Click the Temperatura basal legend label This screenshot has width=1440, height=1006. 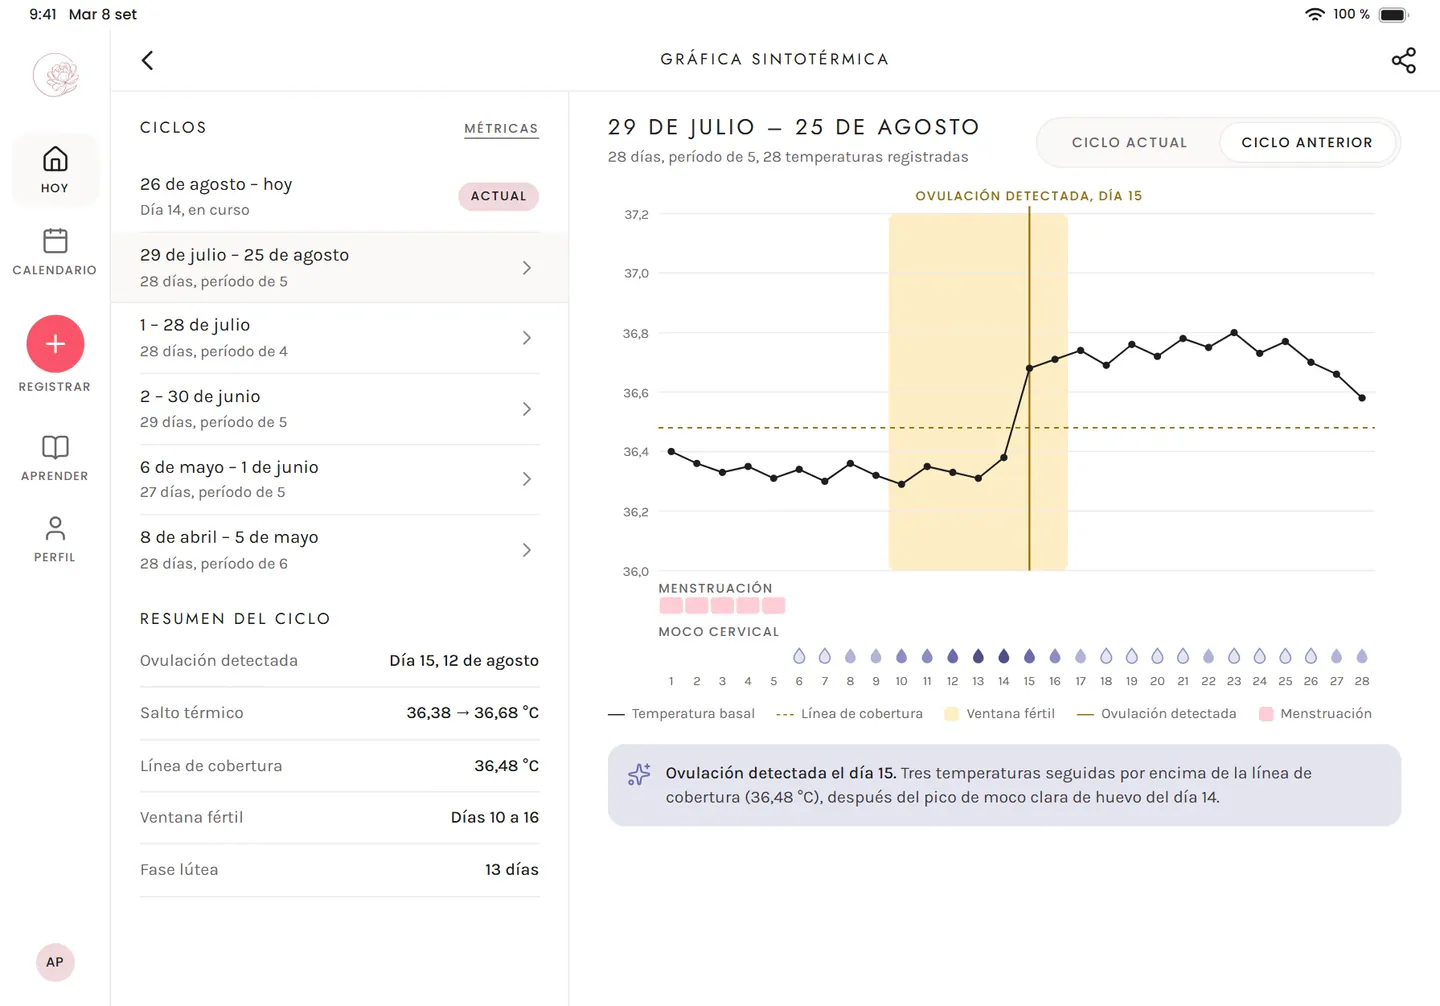tap(693, 714)
